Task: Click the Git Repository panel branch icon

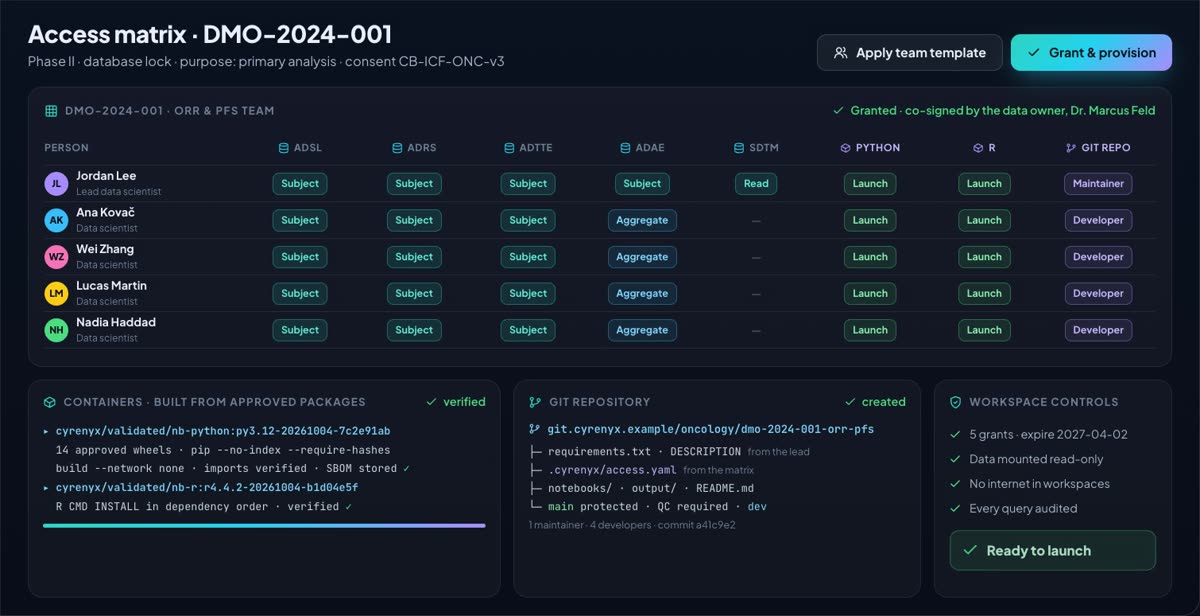Action: pos(535,402)
